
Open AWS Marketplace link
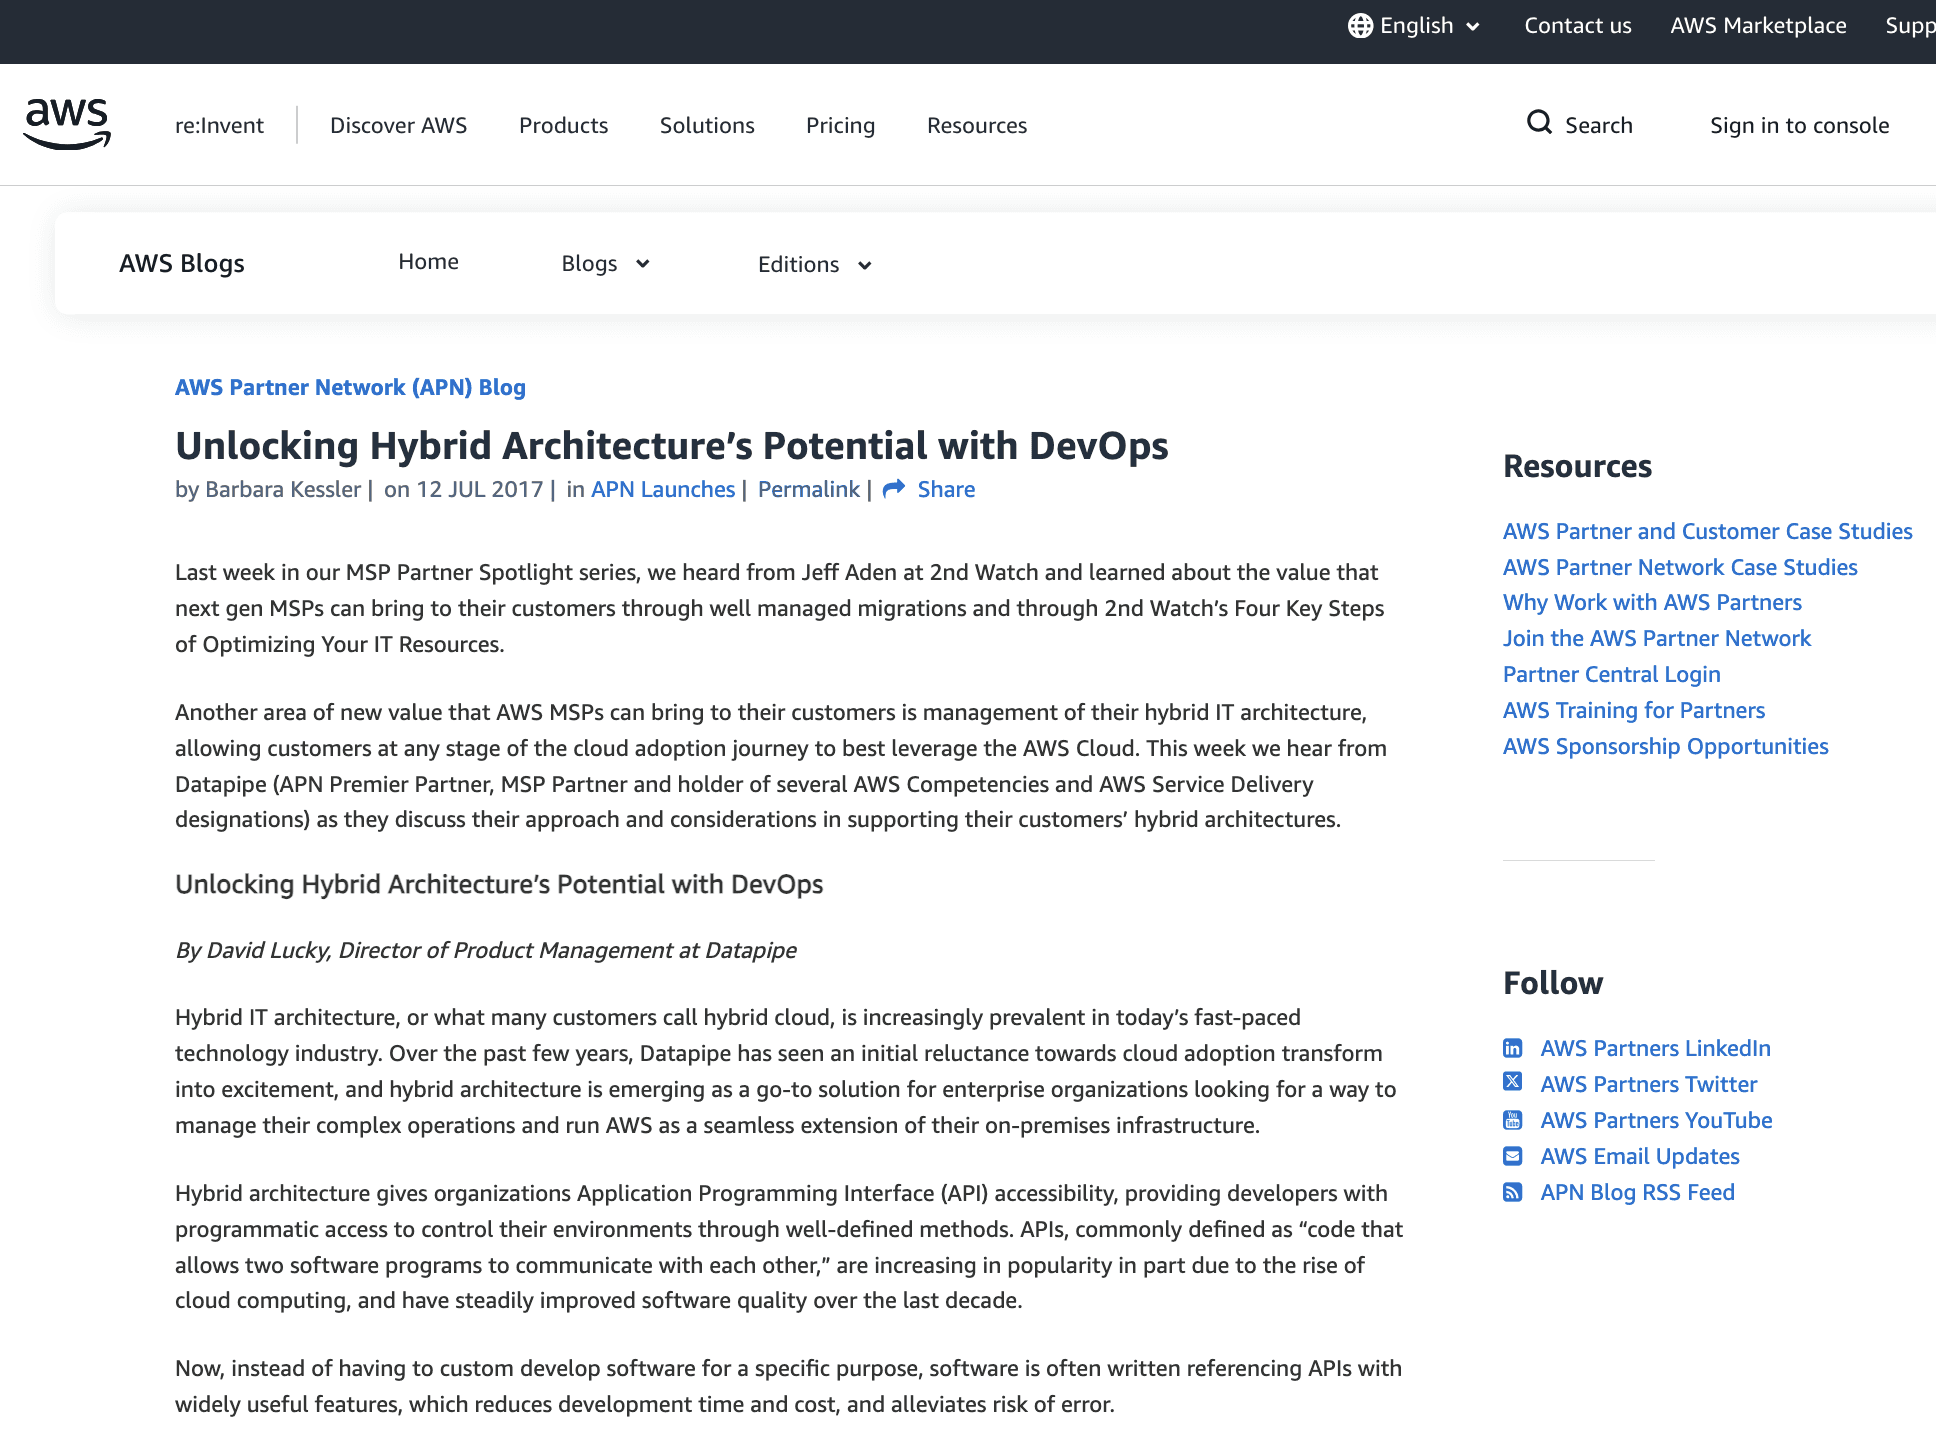pos(1759,26)
